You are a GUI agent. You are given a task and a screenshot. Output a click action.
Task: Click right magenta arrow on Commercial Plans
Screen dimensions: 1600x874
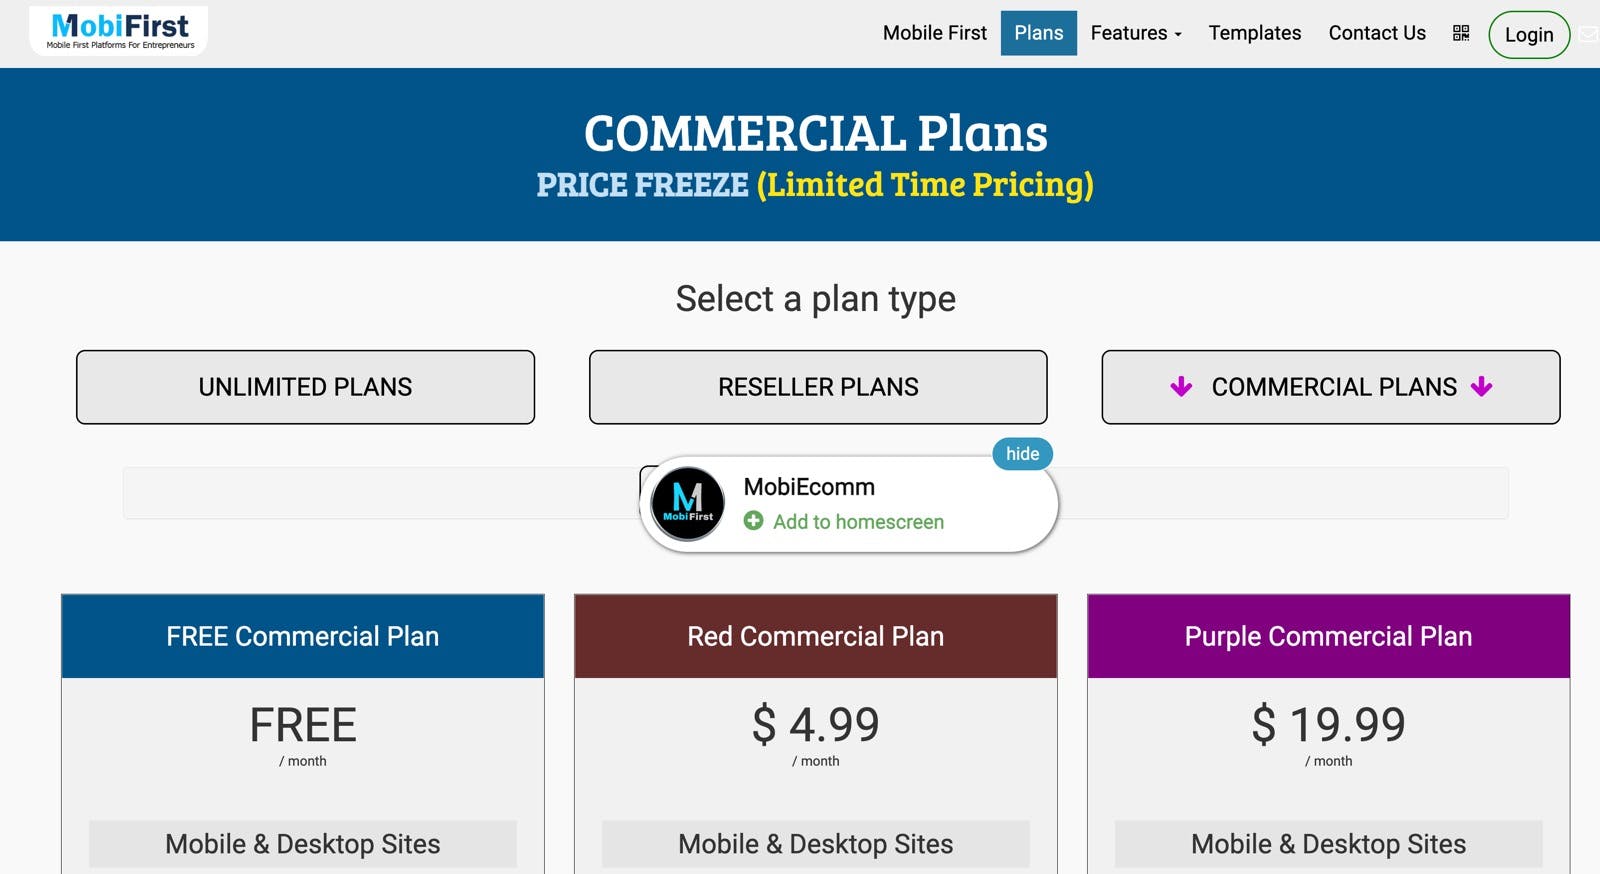coord(1482,387)
